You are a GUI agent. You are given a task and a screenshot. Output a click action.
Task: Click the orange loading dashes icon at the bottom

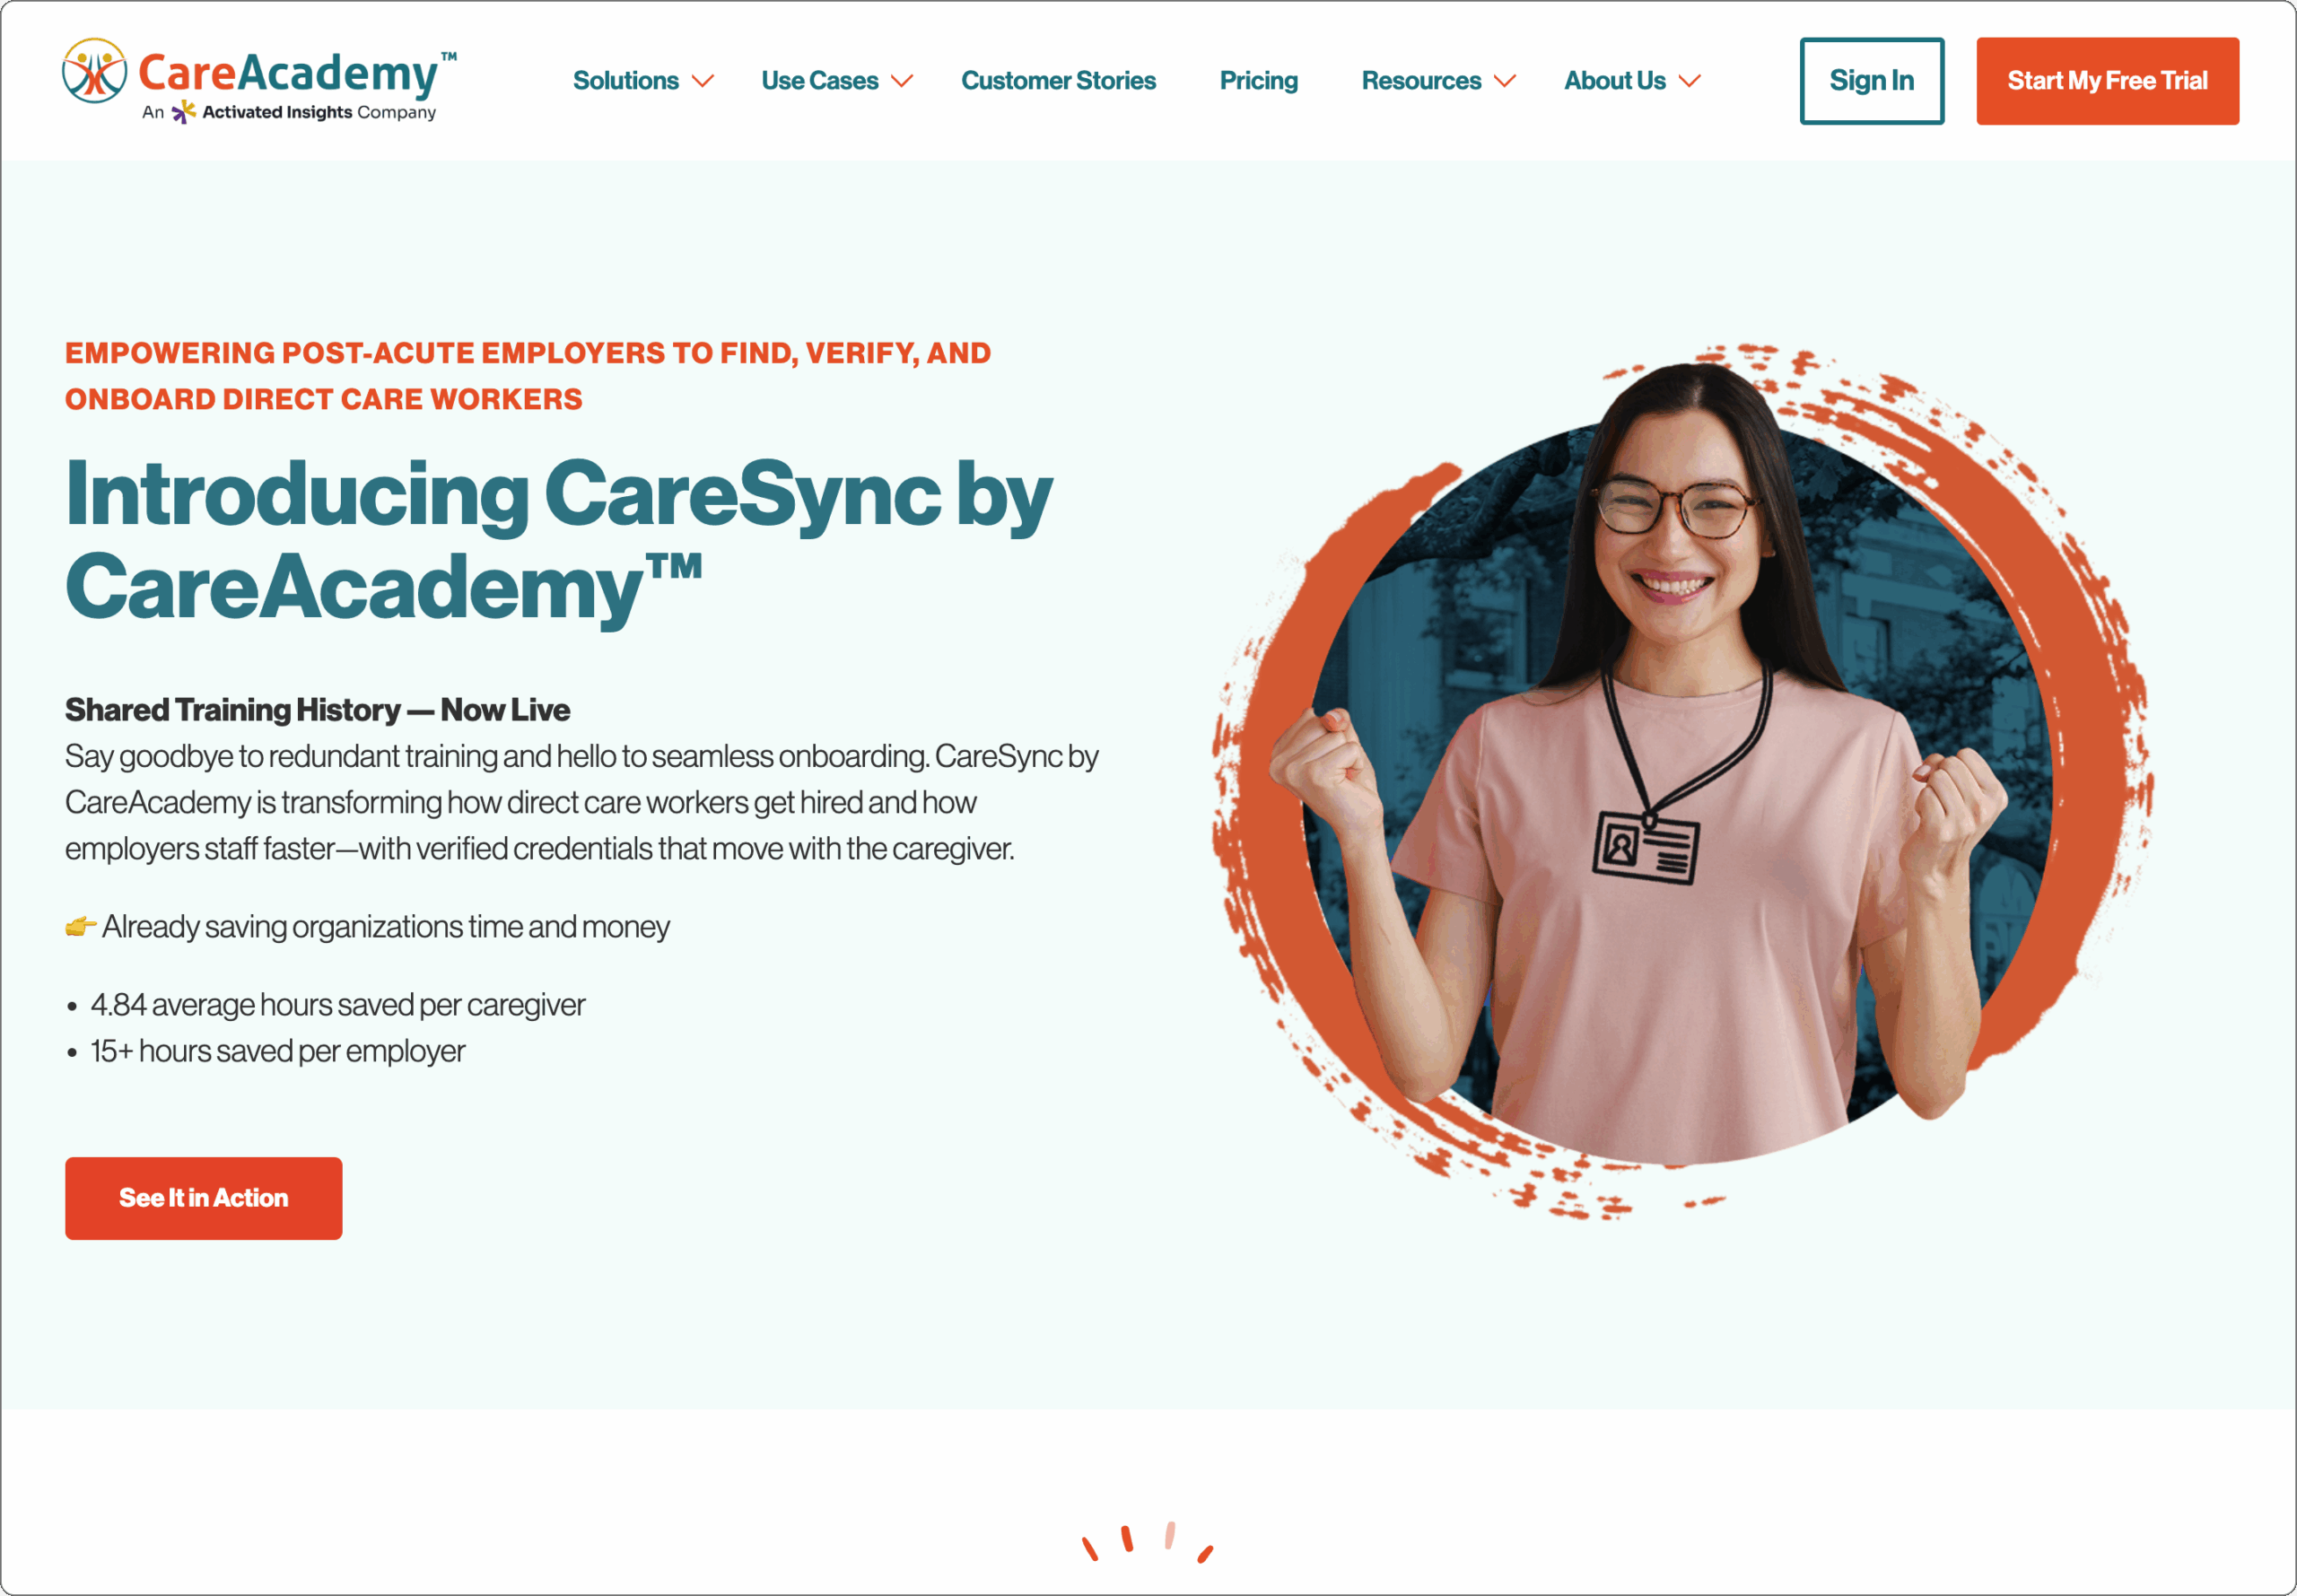tap(1148, 1541)
